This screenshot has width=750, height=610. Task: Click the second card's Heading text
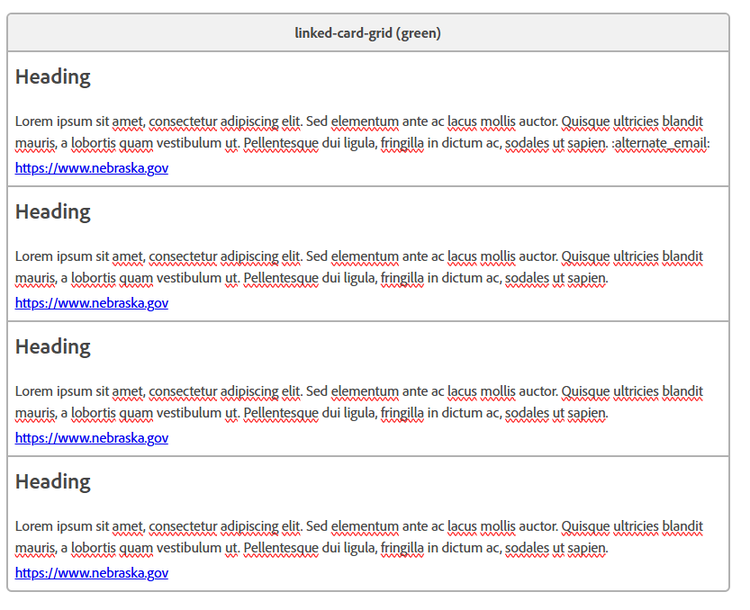pos(52,212)
